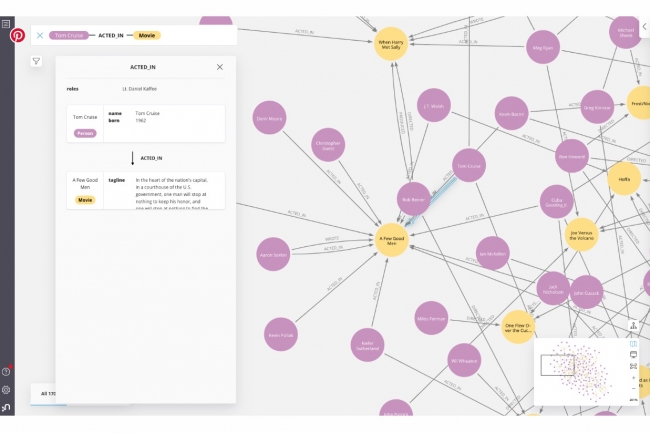Select the Kevin Pollak node
The width and height of the screenshot is (650, 433).
pos(281,335)
